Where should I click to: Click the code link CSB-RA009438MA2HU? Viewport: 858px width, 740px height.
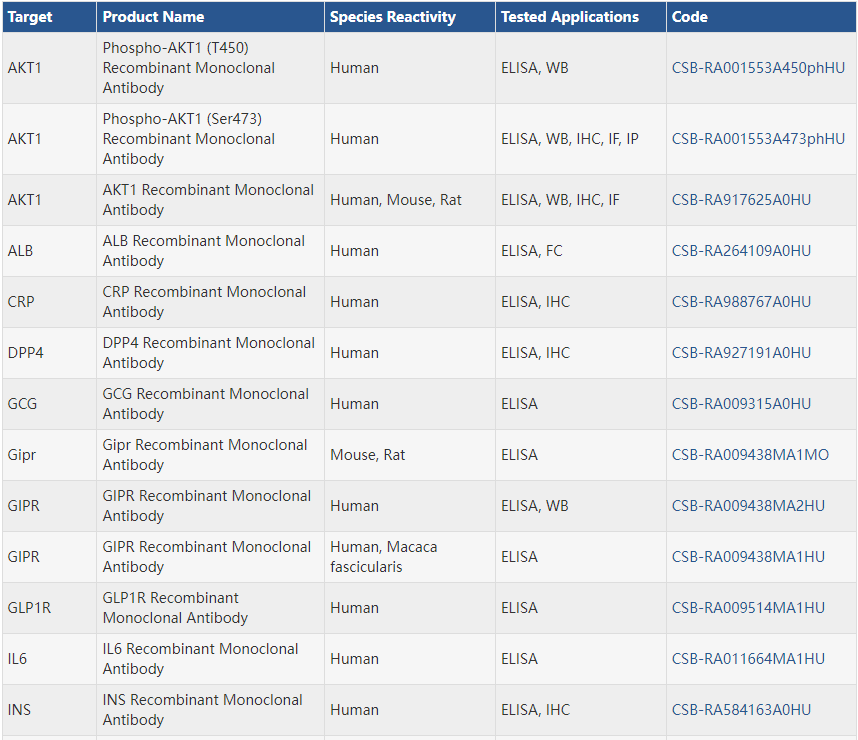pyautogui.click(x=748, y=506)
